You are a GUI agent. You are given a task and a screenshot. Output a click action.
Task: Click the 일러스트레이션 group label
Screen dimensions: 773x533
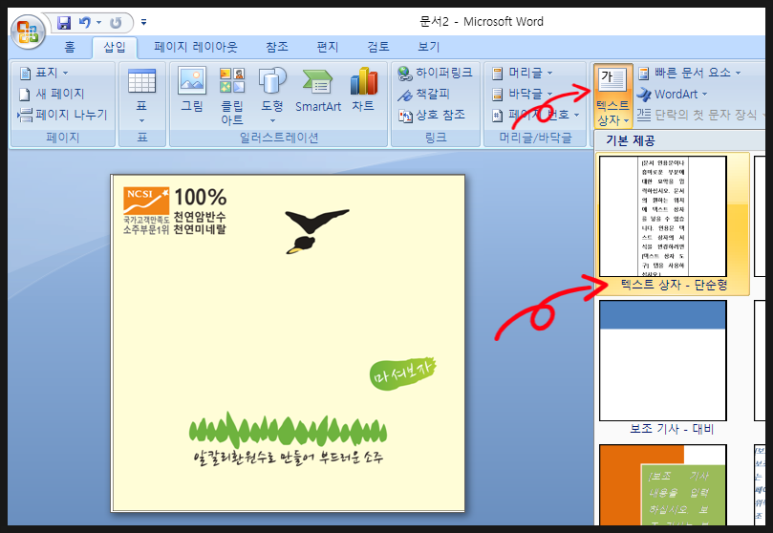coord(279,138)
